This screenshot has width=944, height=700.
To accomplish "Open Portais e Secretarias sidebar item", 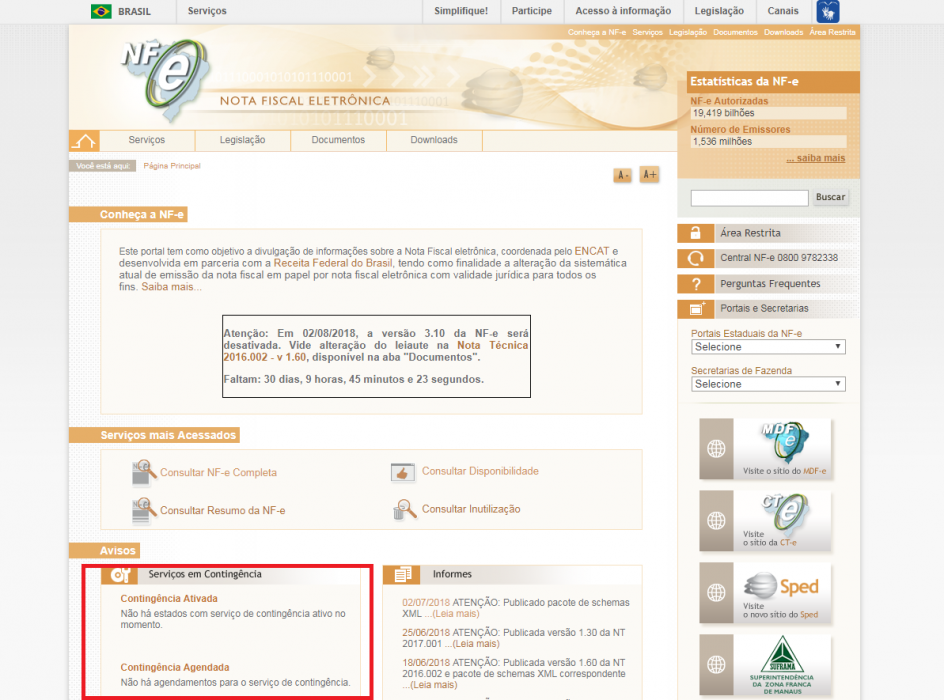I will point(768,309).
